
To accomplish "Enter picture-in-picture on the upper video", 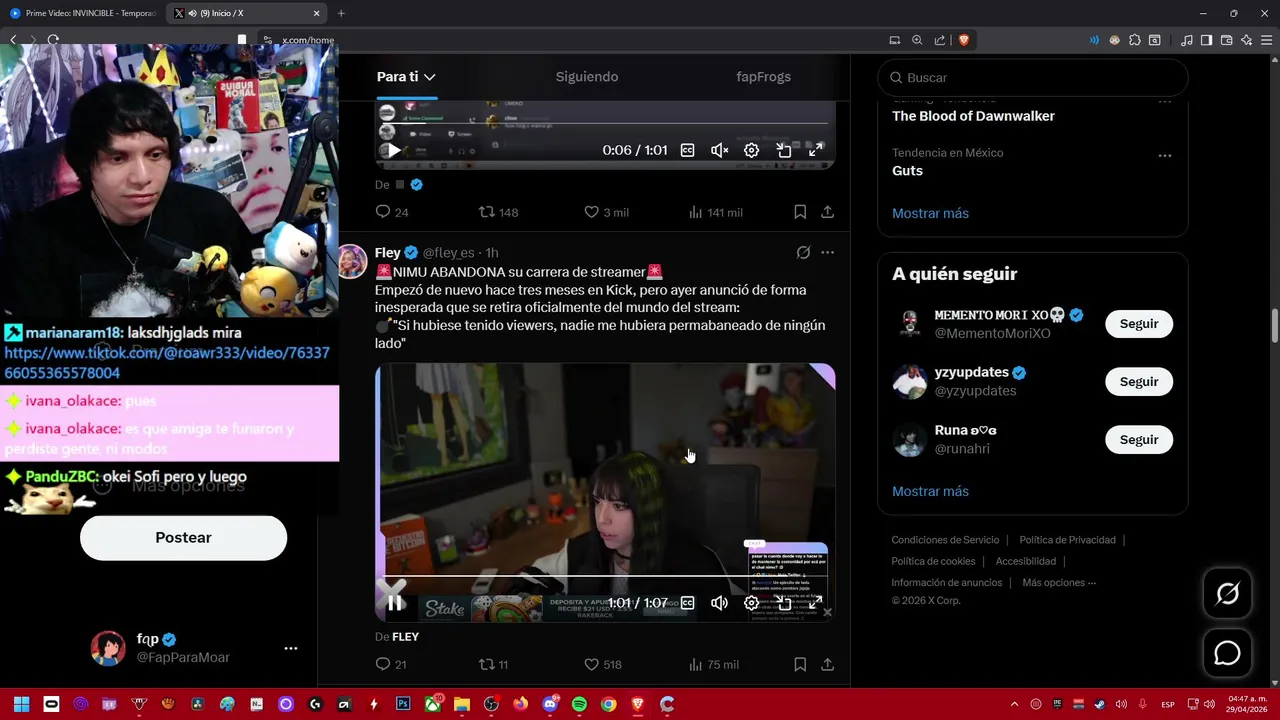I will [x=784, y=150].
